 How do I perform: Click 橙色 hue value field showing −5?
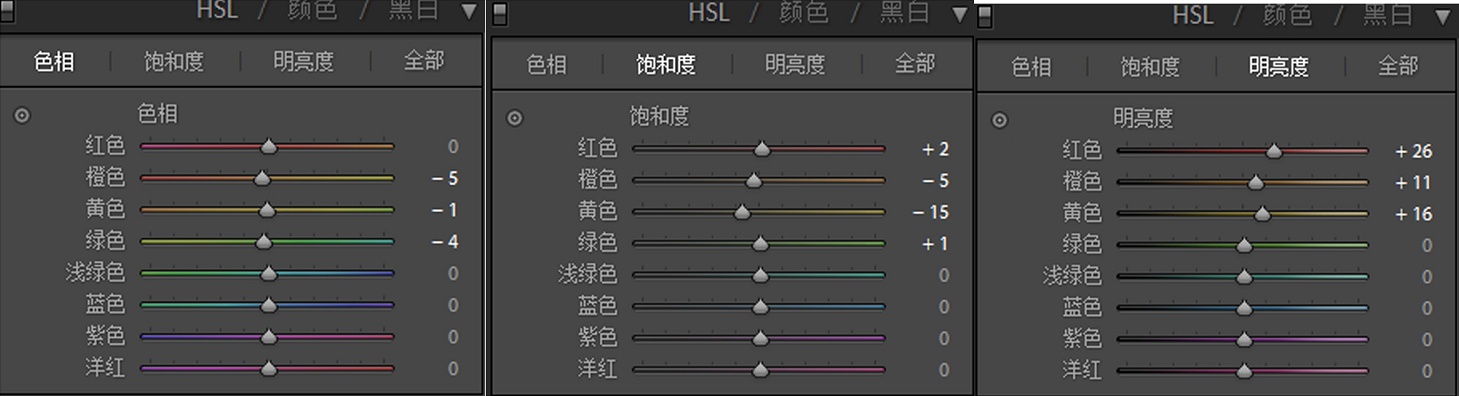coord(444,179)
